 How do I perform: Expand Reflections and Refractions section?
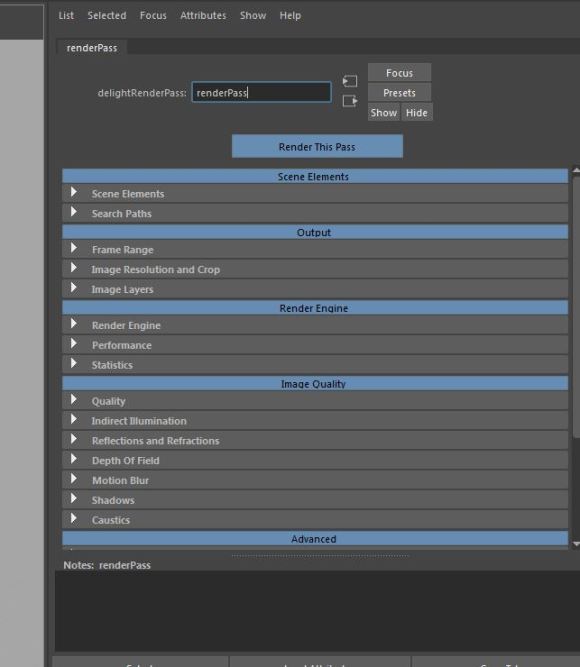(315, 440)
